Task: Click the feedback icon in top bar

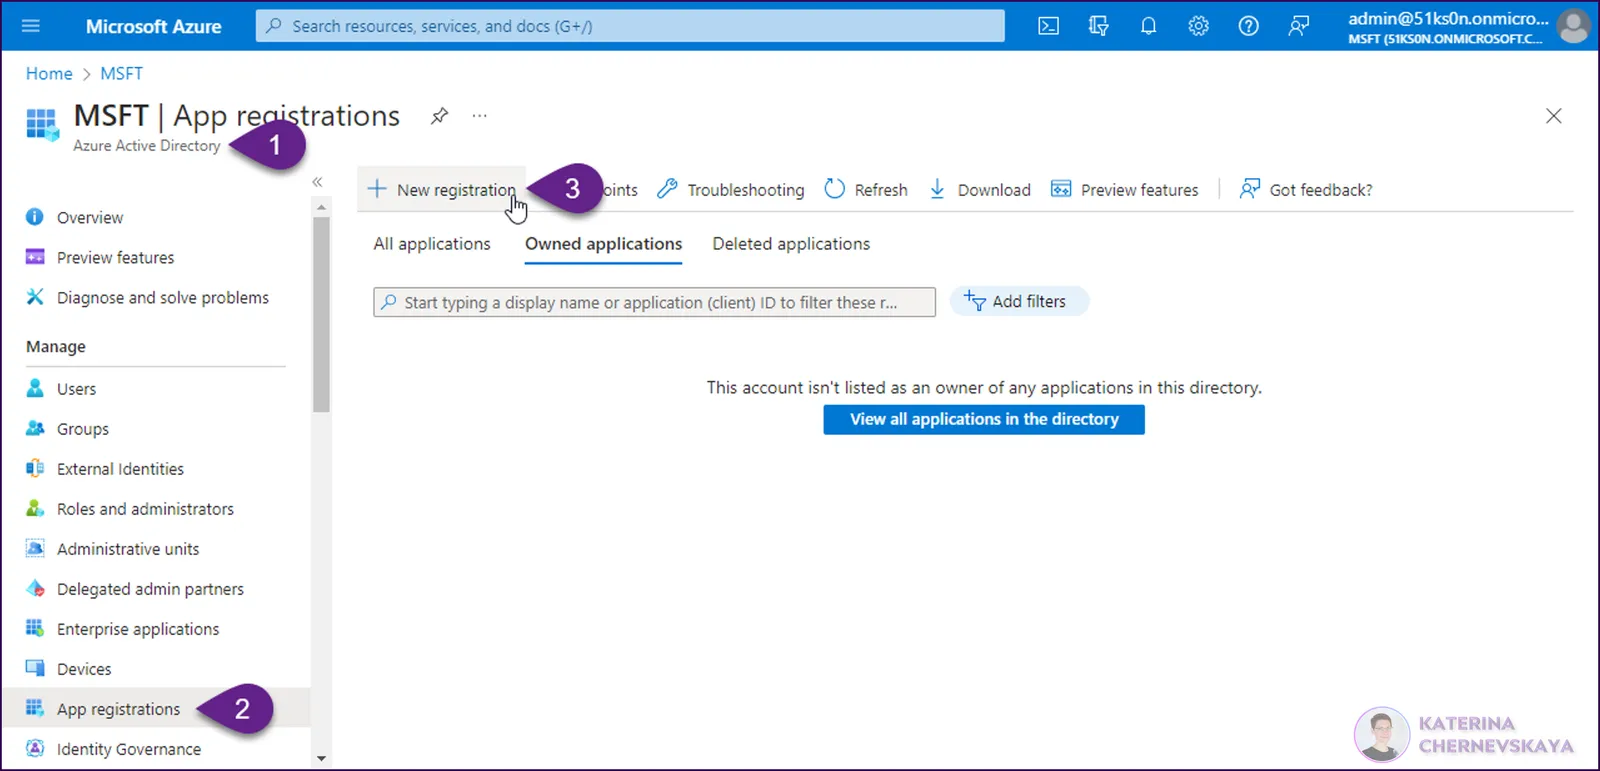Action: [x=1298, y=26]
